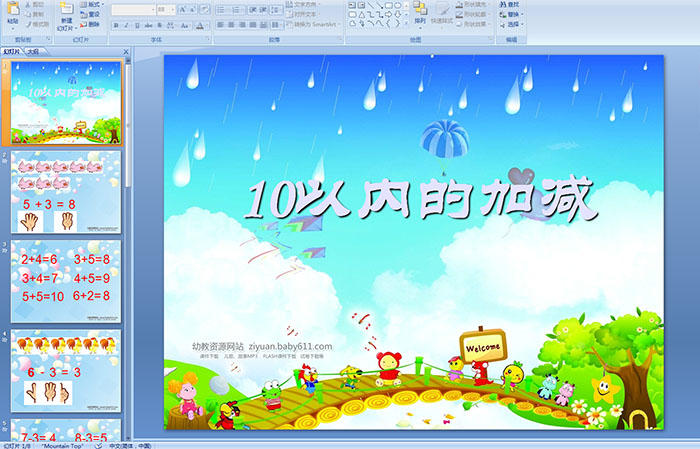Select the Right Arrow block shape
This screenshot has width=700, height=449.
pos(388,15)
